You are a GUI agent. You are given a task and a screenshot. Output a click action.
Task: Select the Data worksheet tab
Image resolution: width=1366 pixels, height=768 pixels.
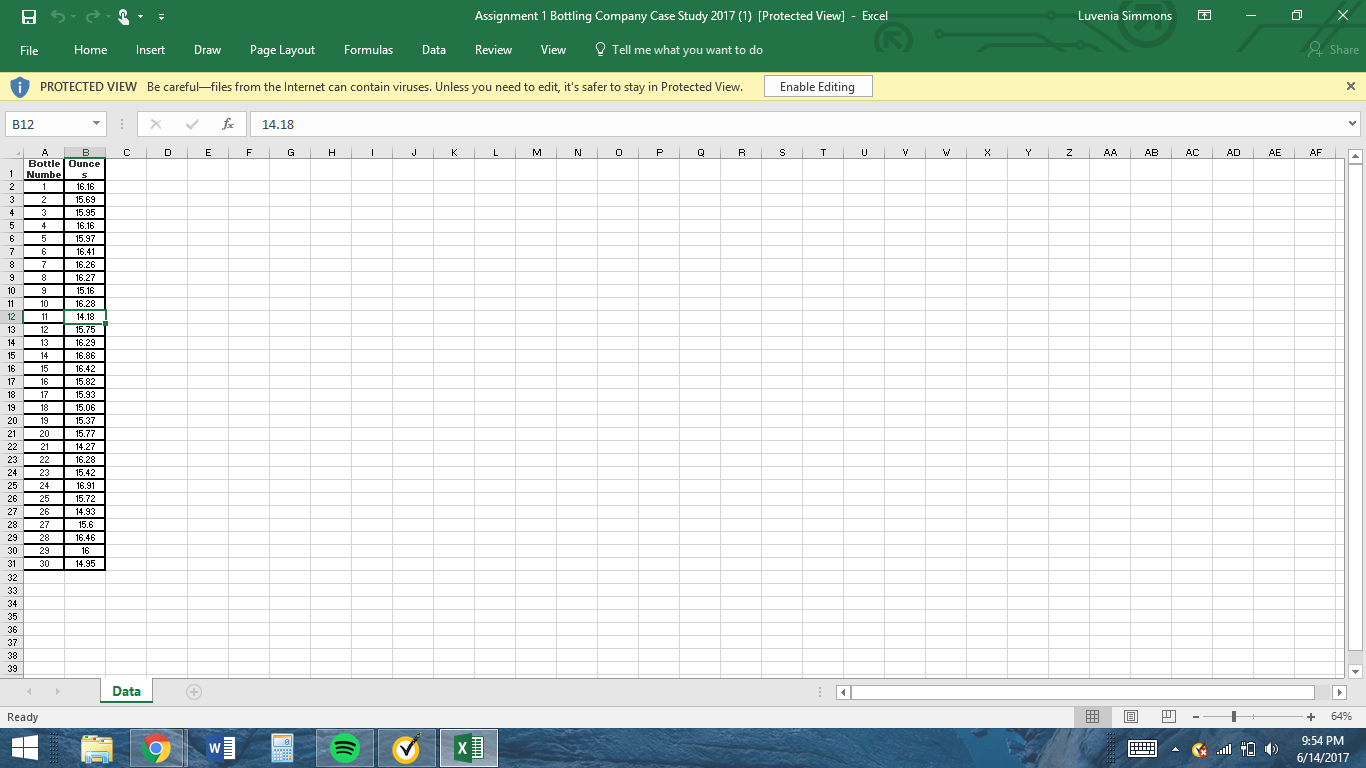[x=126, y=692]
